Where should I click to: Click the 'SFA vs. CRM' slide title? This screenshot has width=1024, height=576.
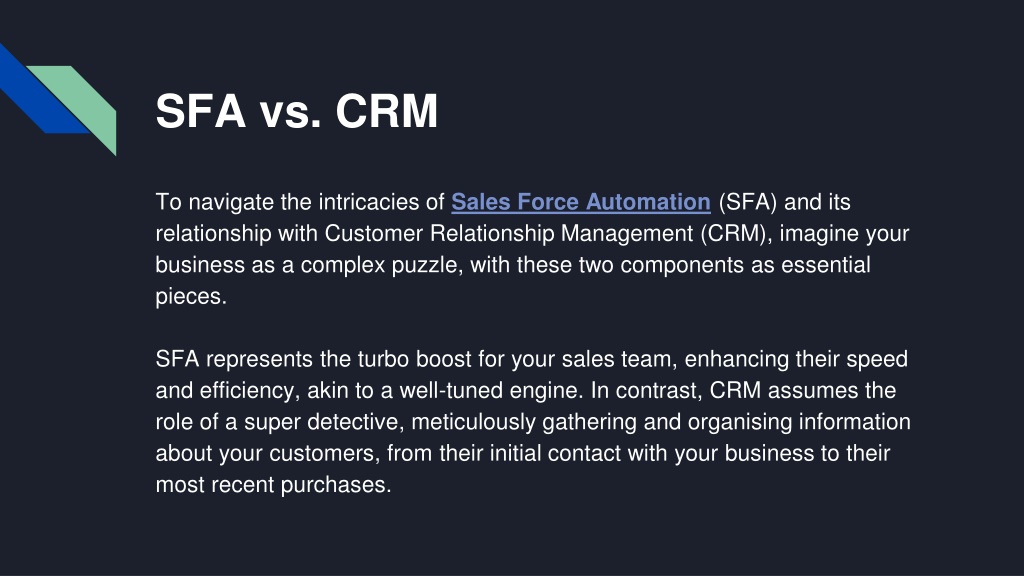(x=296, y=110)
